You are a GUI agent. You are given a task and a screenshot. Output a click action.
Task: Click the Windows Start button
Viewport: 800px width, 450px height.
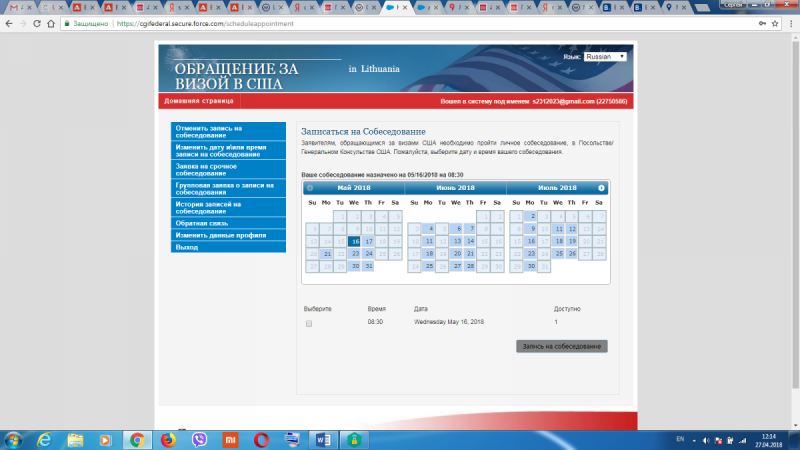tap(14, 439)
